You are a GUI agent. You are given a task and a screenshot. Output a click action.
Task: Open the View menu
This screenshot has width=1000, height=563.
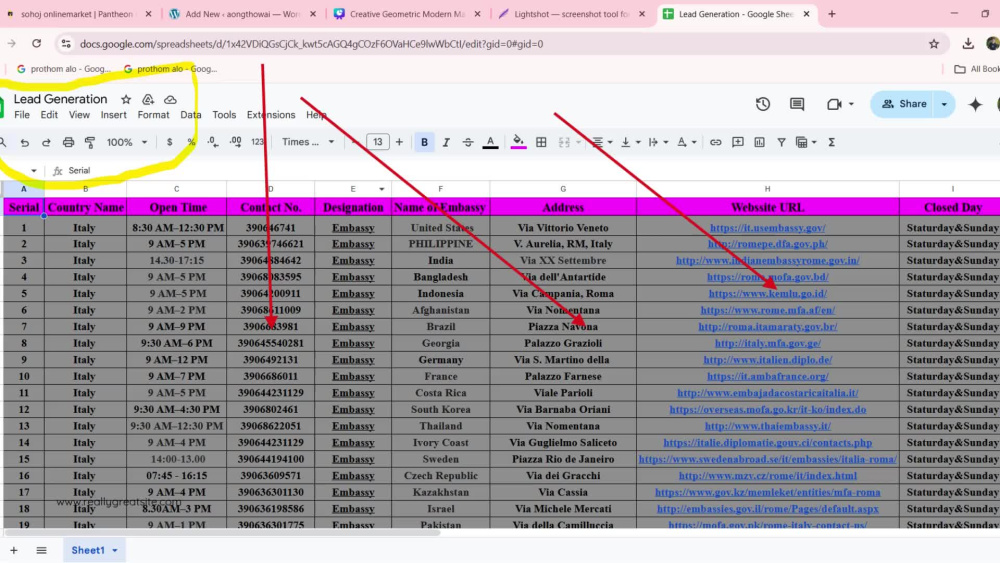pos(79,115)
